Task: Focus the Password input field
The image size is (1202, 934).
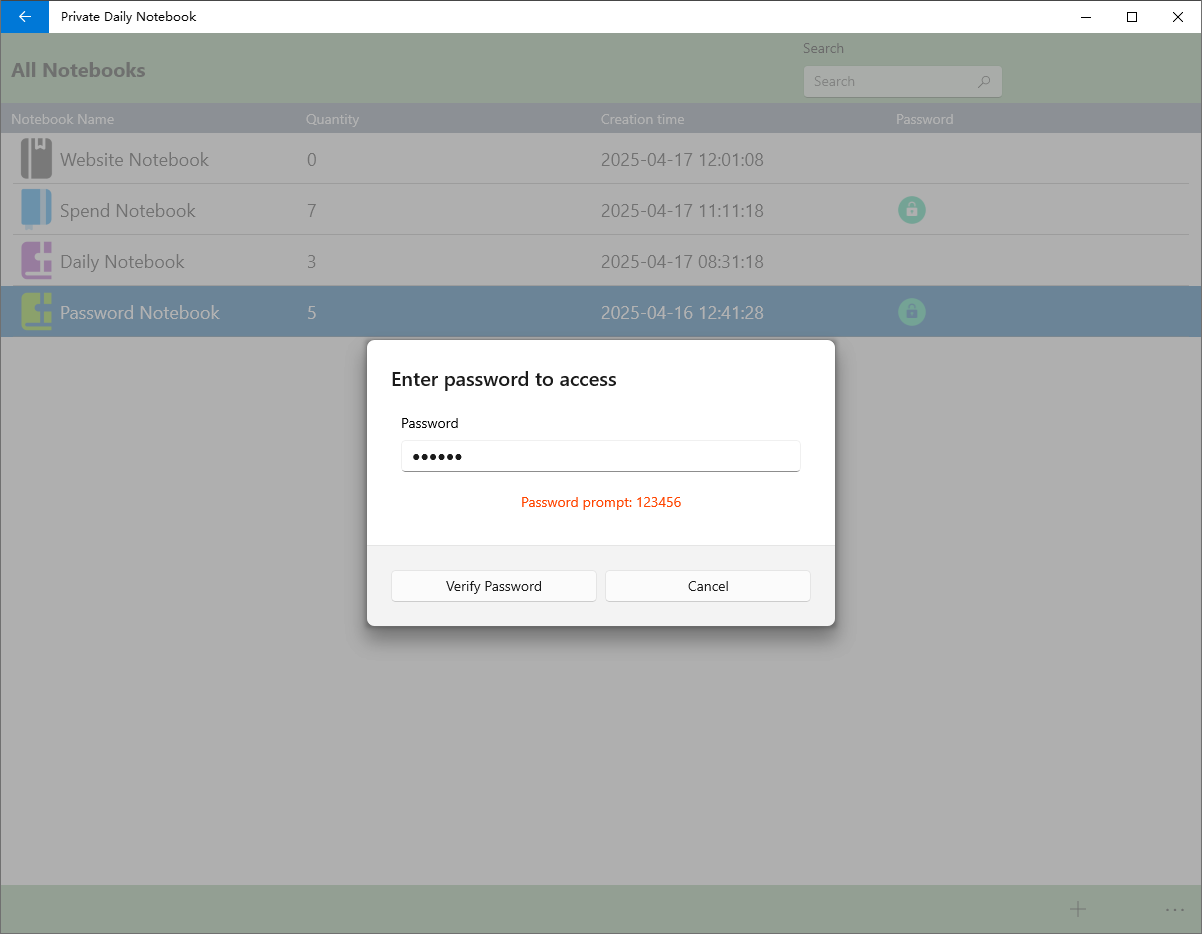Action: 601,456
